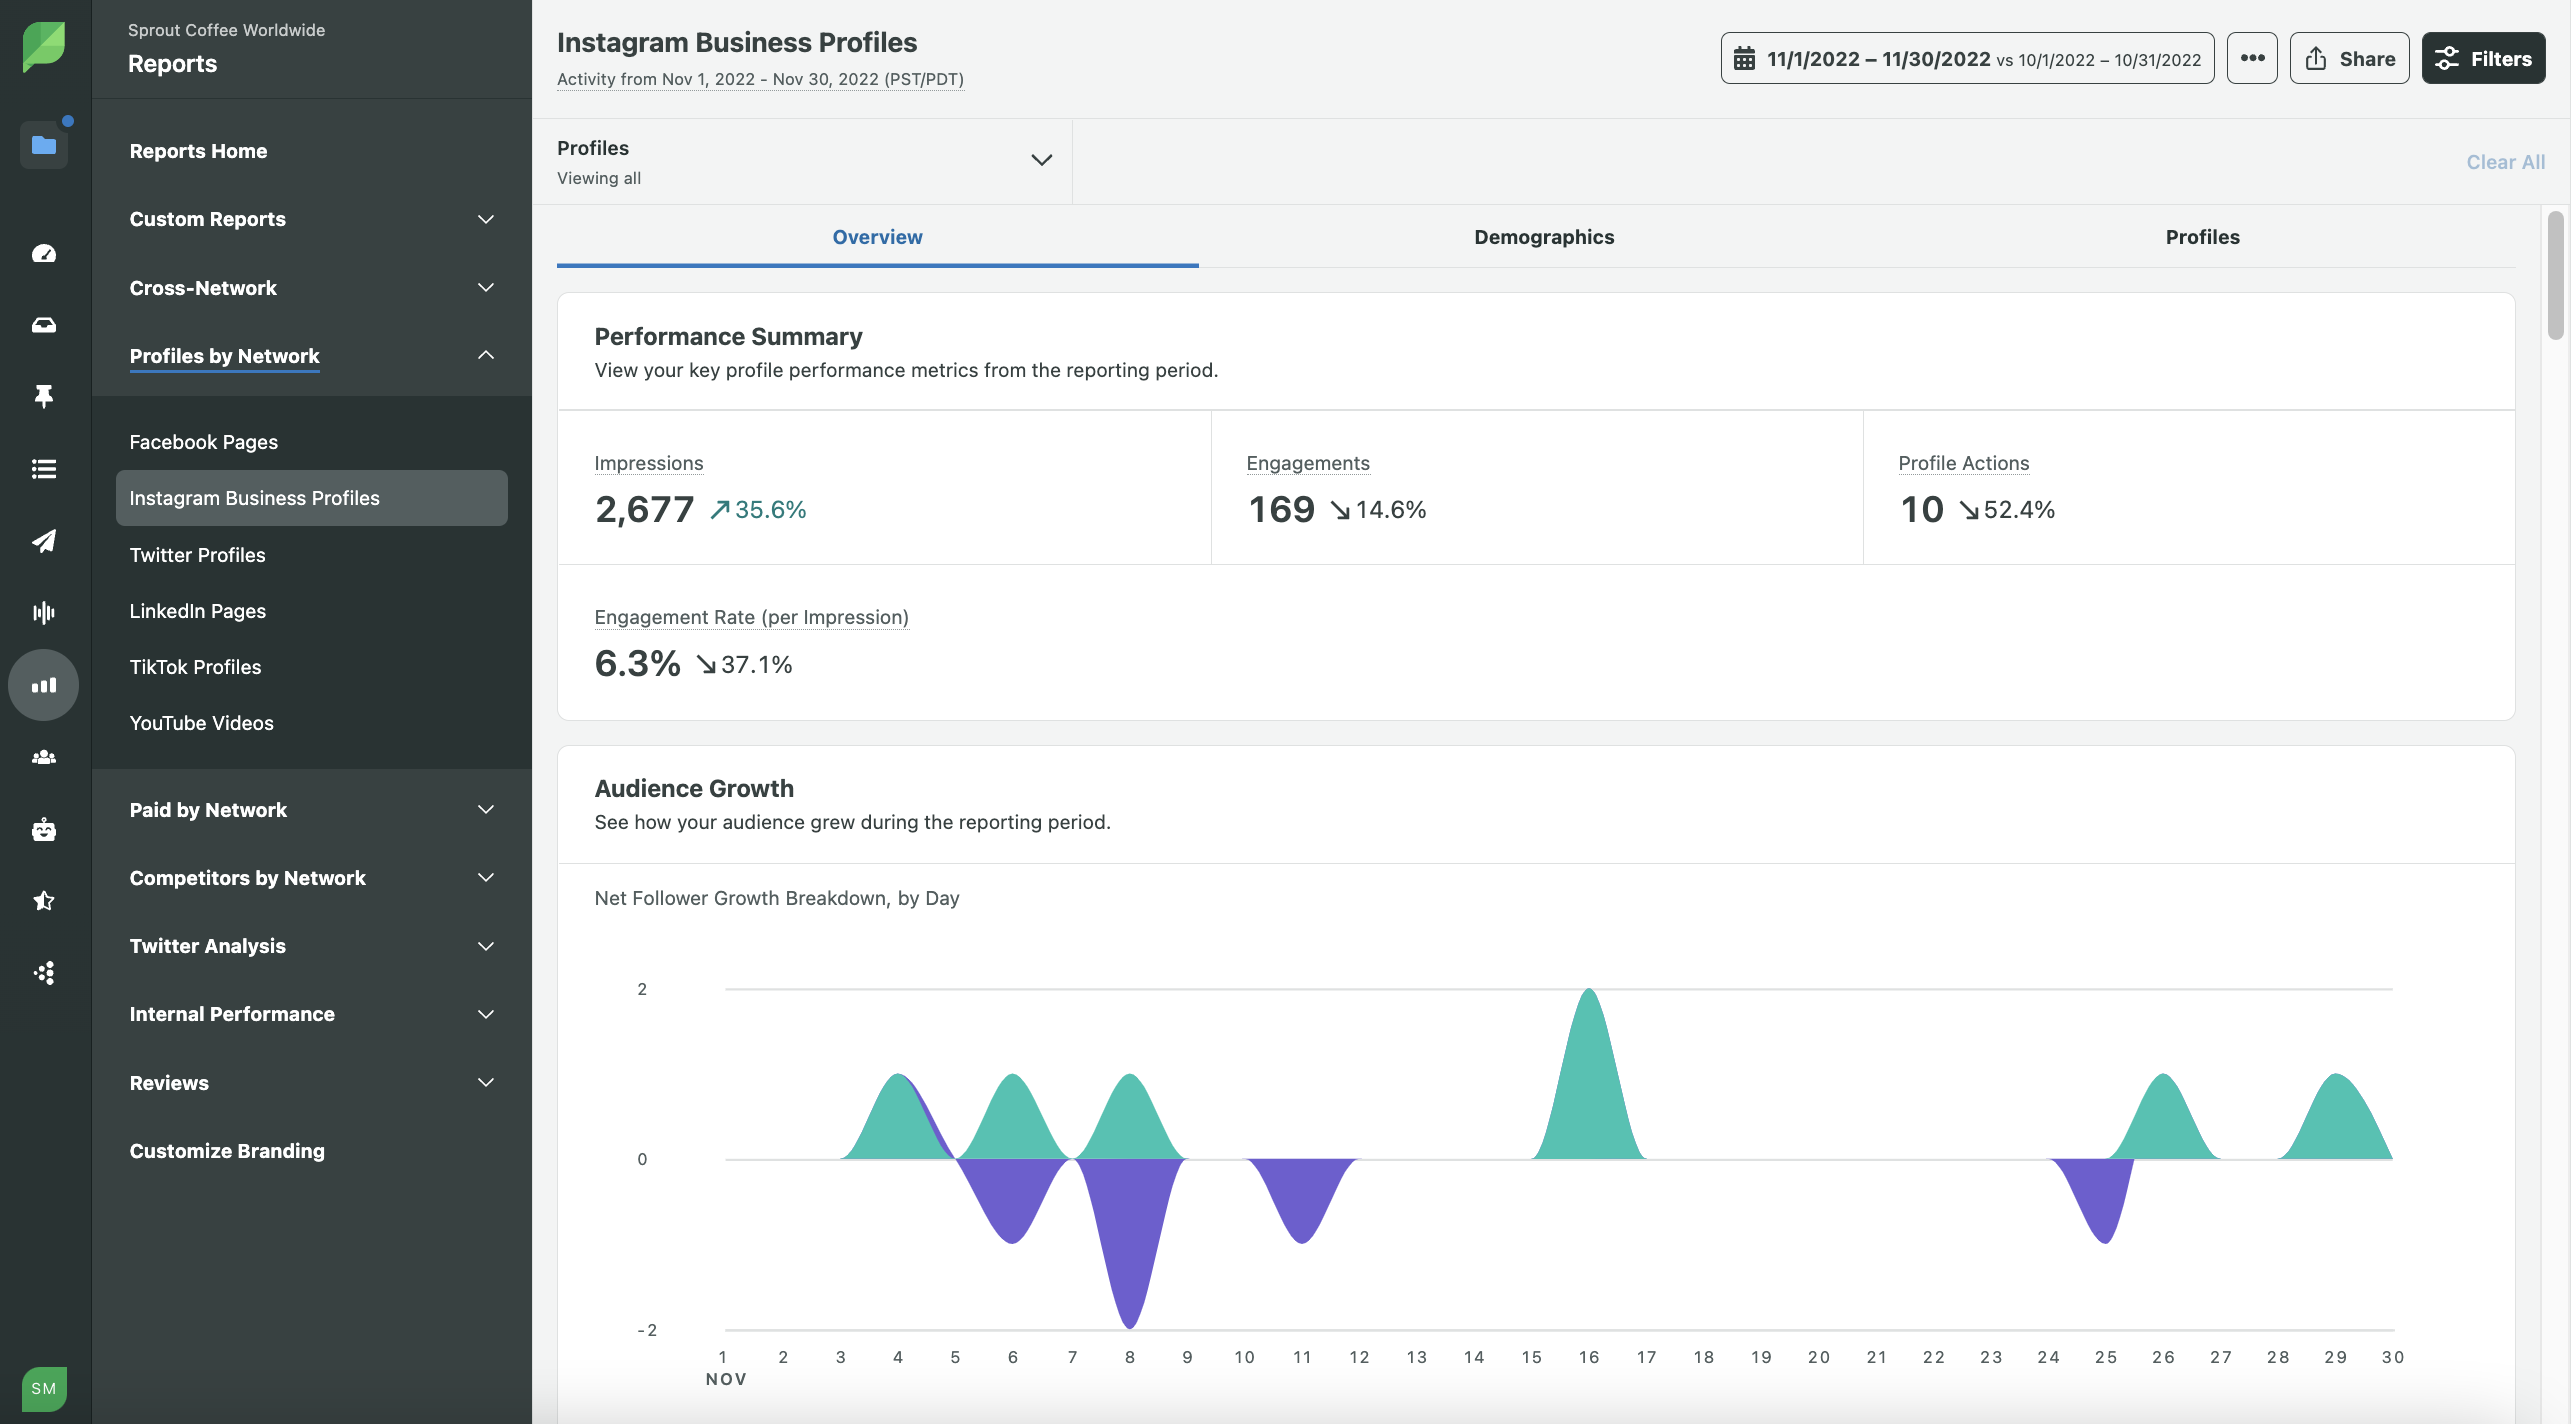The height and width of the screenshot is (1424, 2572).
Task: Click the inbox tray icon
Action: click(44, 325)
